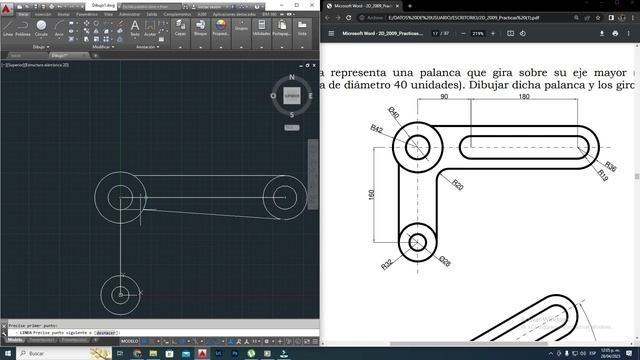Expand the Vista panel arrow
This screenshot has height=360, width=640.
pos(302,47)
